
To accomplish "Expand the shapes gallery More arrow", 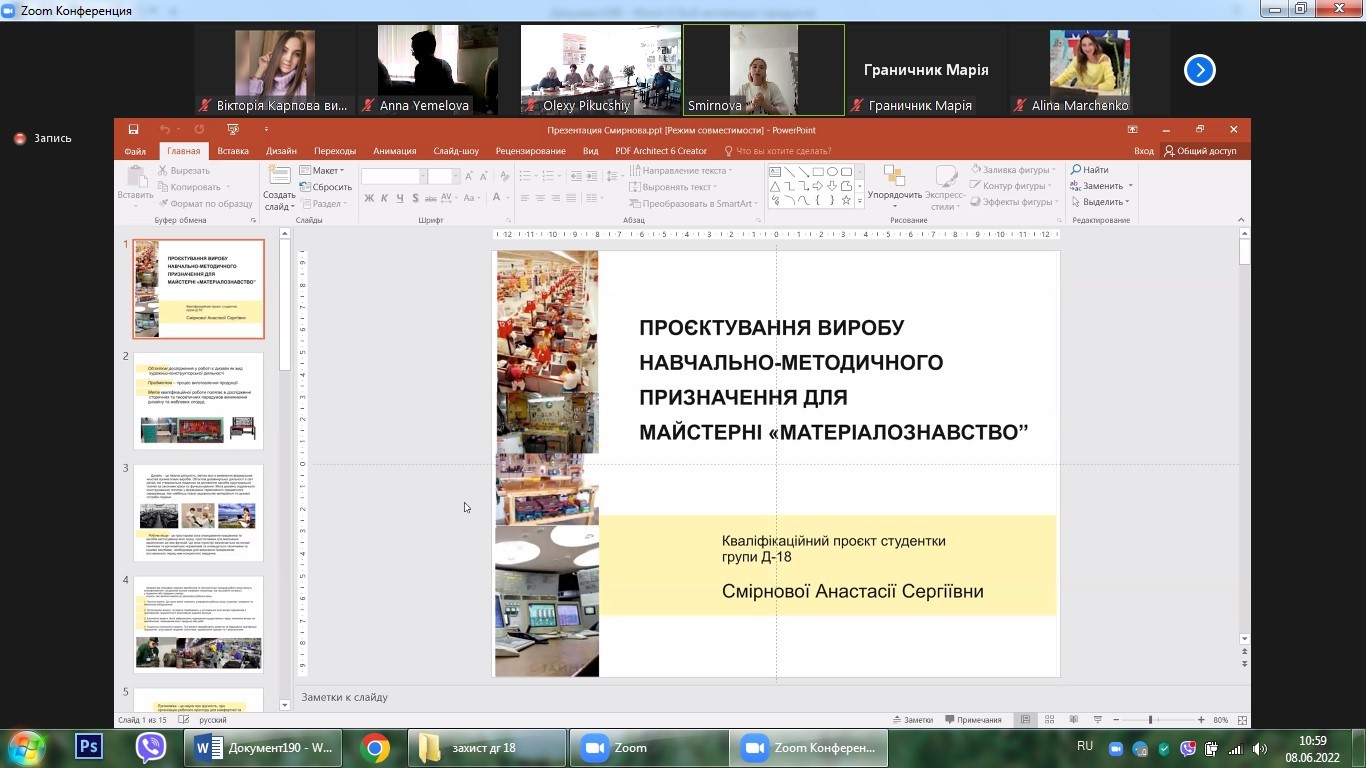I will point(860,201).
